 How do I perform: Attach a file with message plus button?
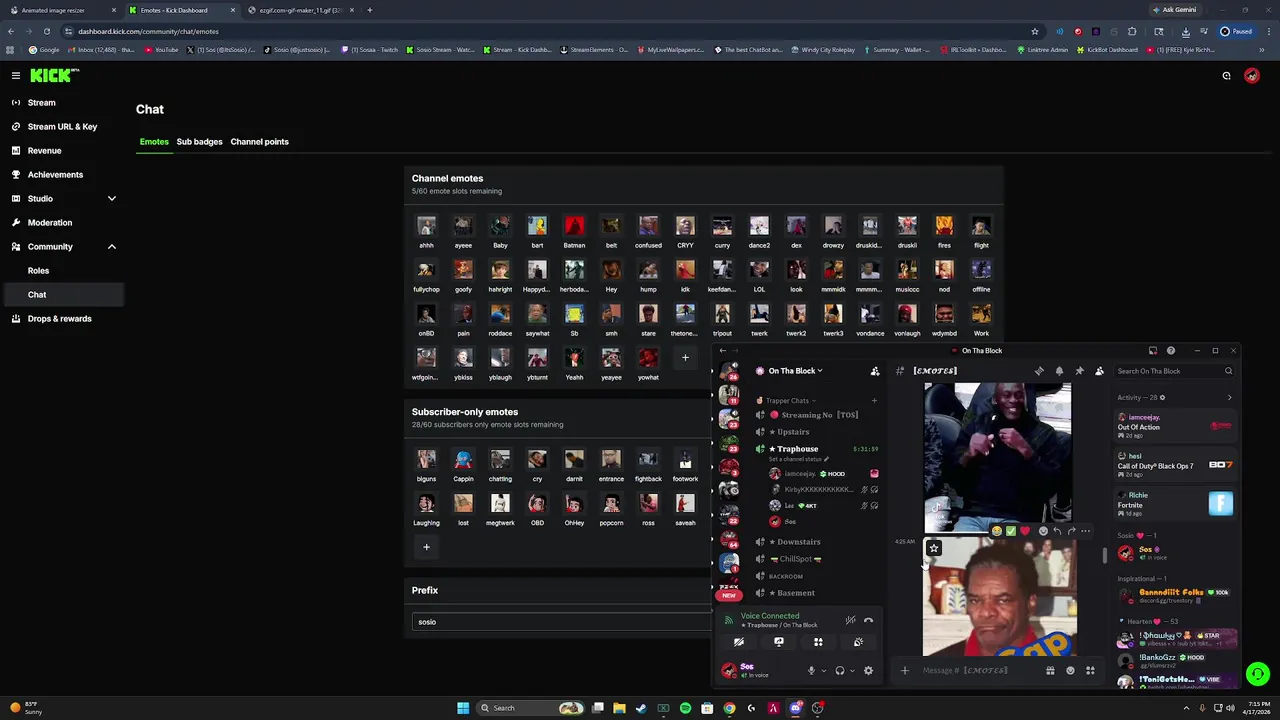(905, 671)
